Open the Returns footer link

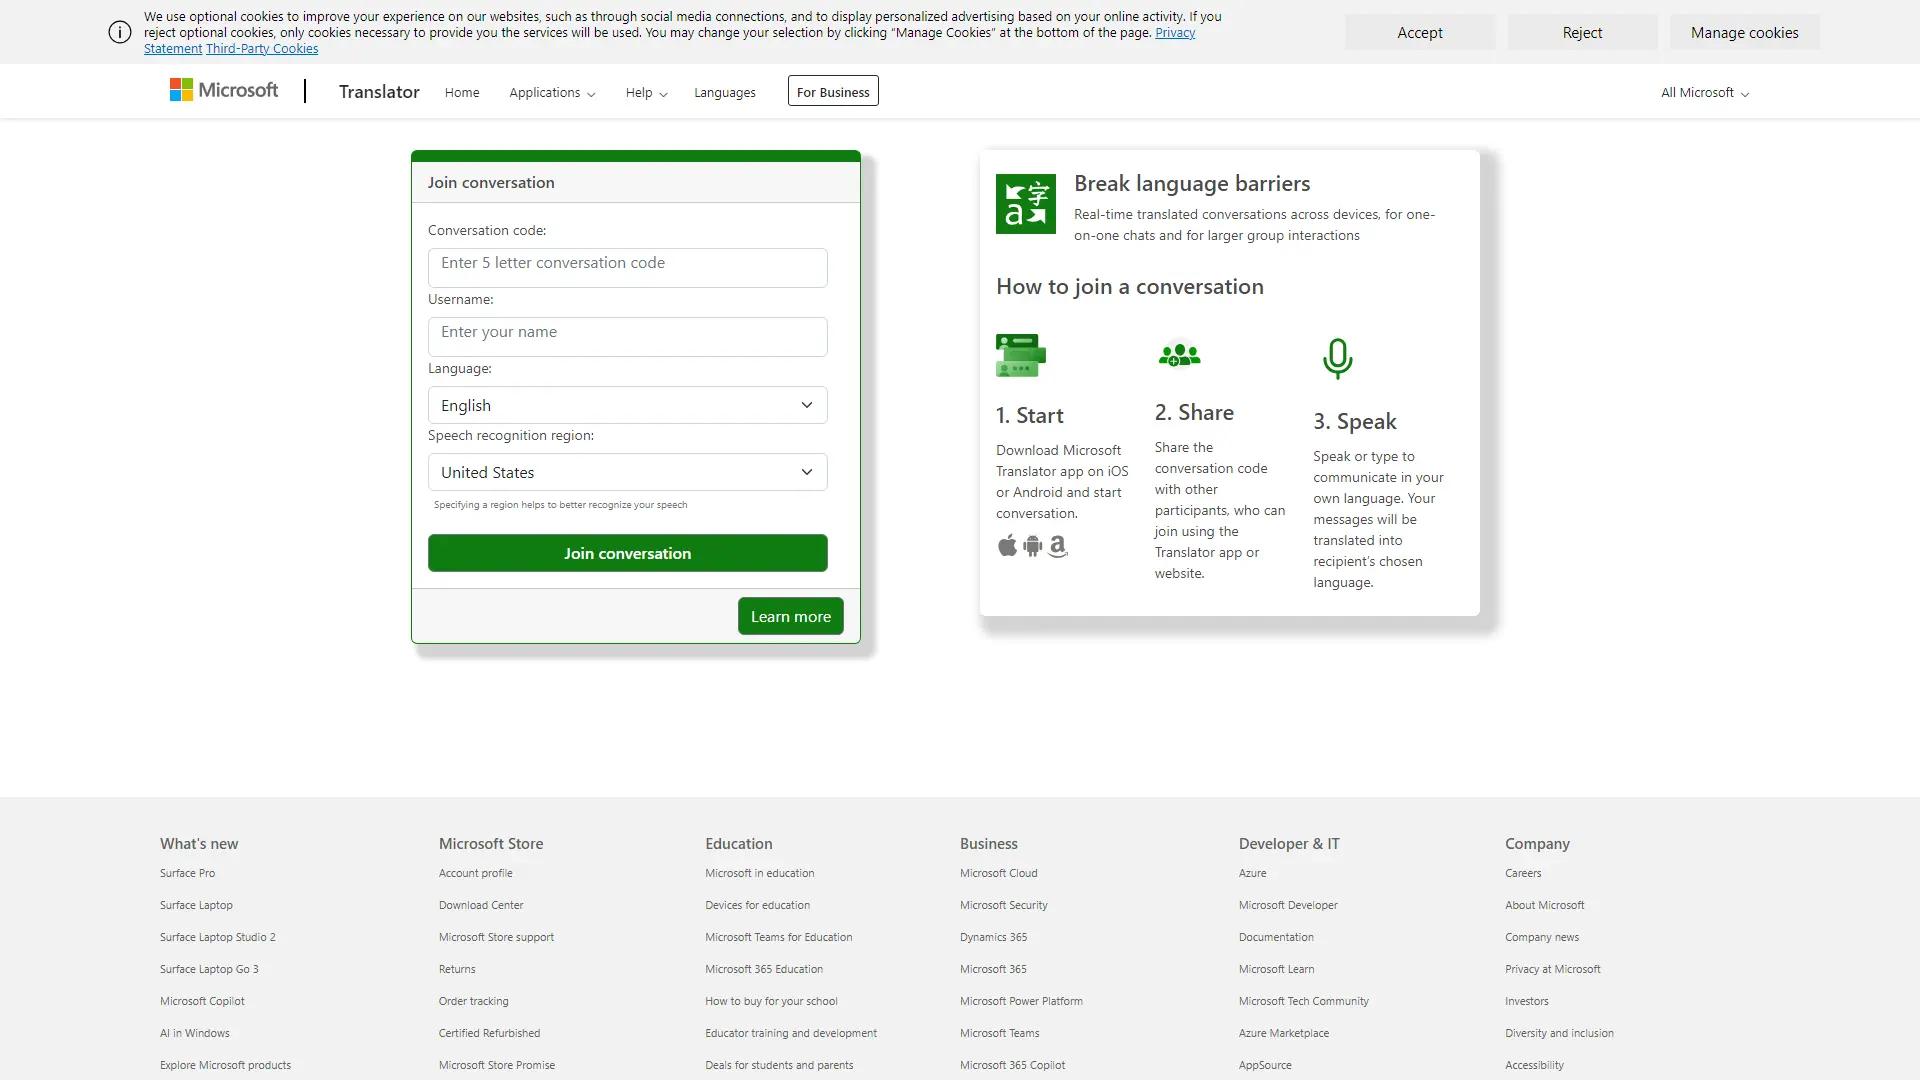point(457,969)
